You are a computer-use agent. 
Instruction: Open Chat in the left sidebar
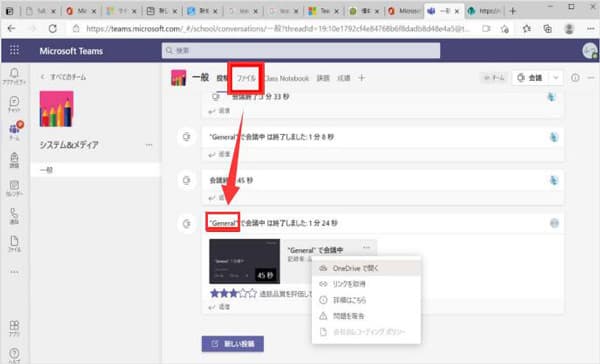tap(14, 104)
